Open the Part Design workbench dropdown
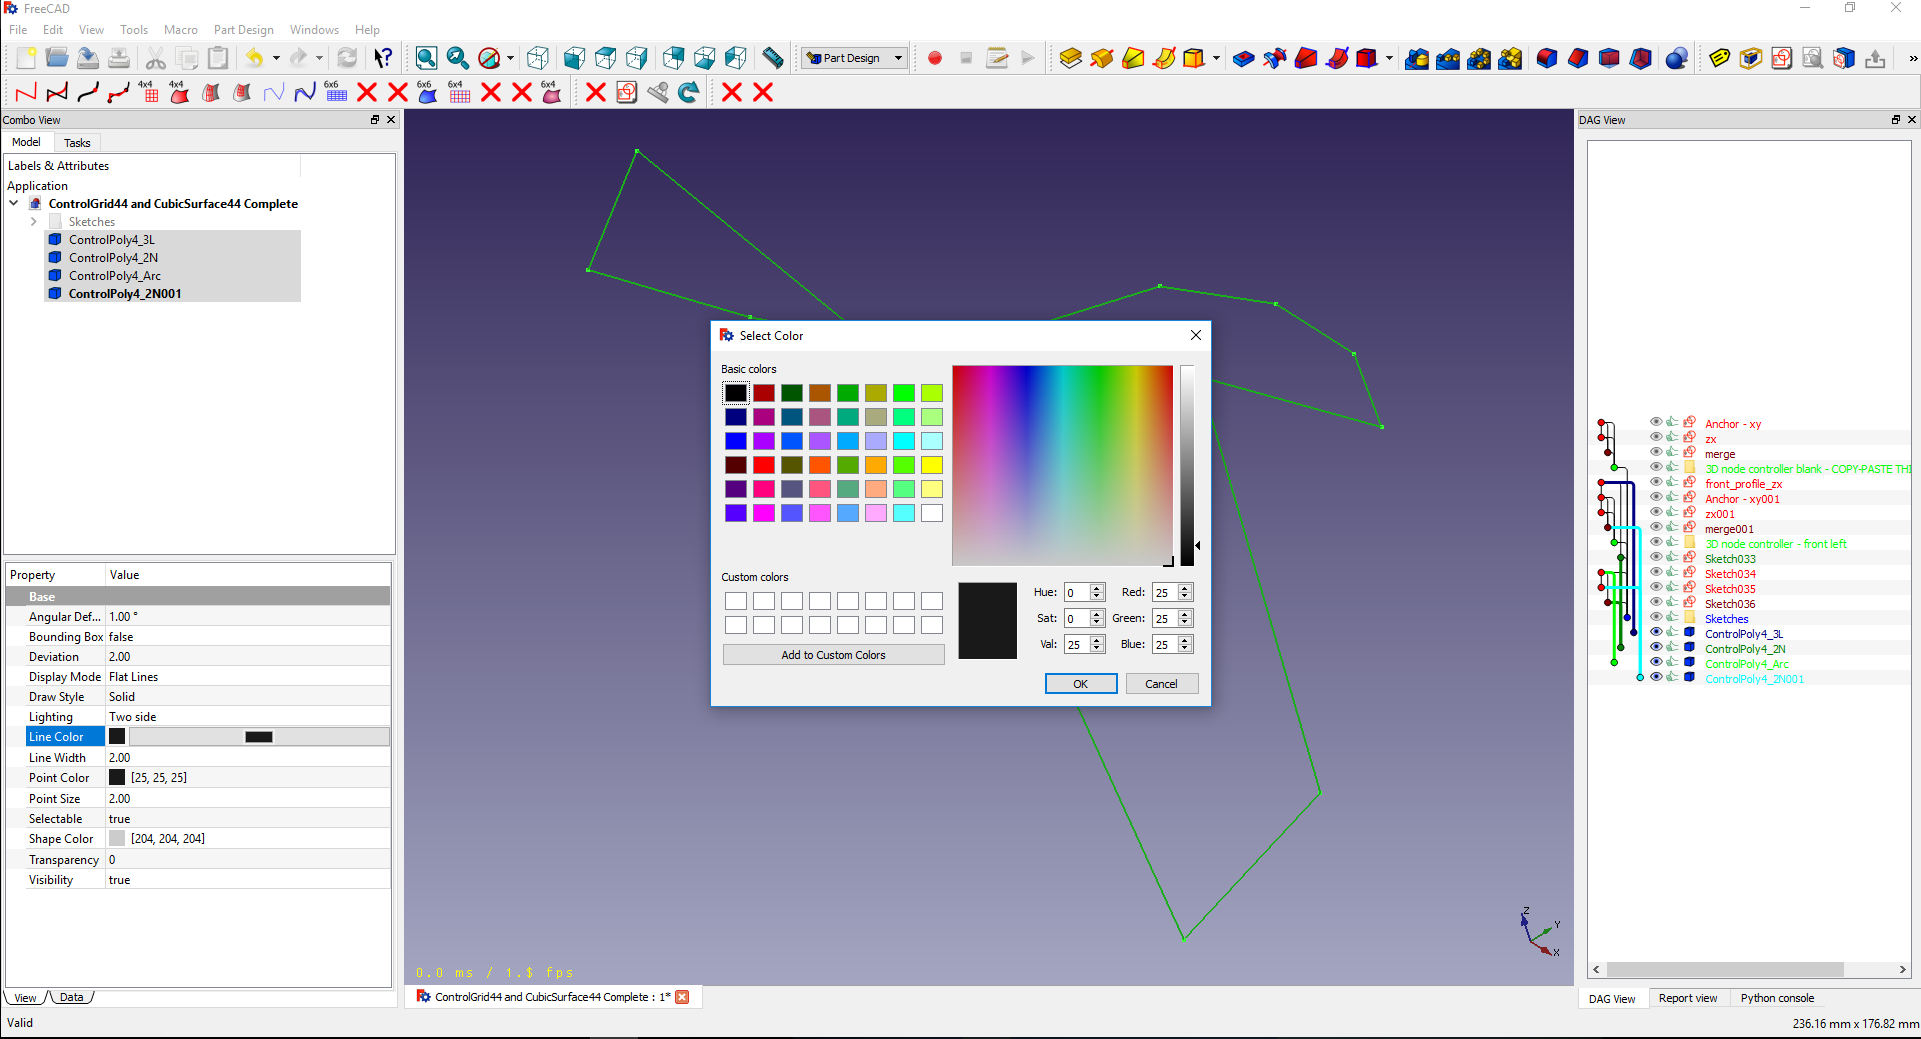The height and width of the screenshot is (1039, 1921). point(854,58)
